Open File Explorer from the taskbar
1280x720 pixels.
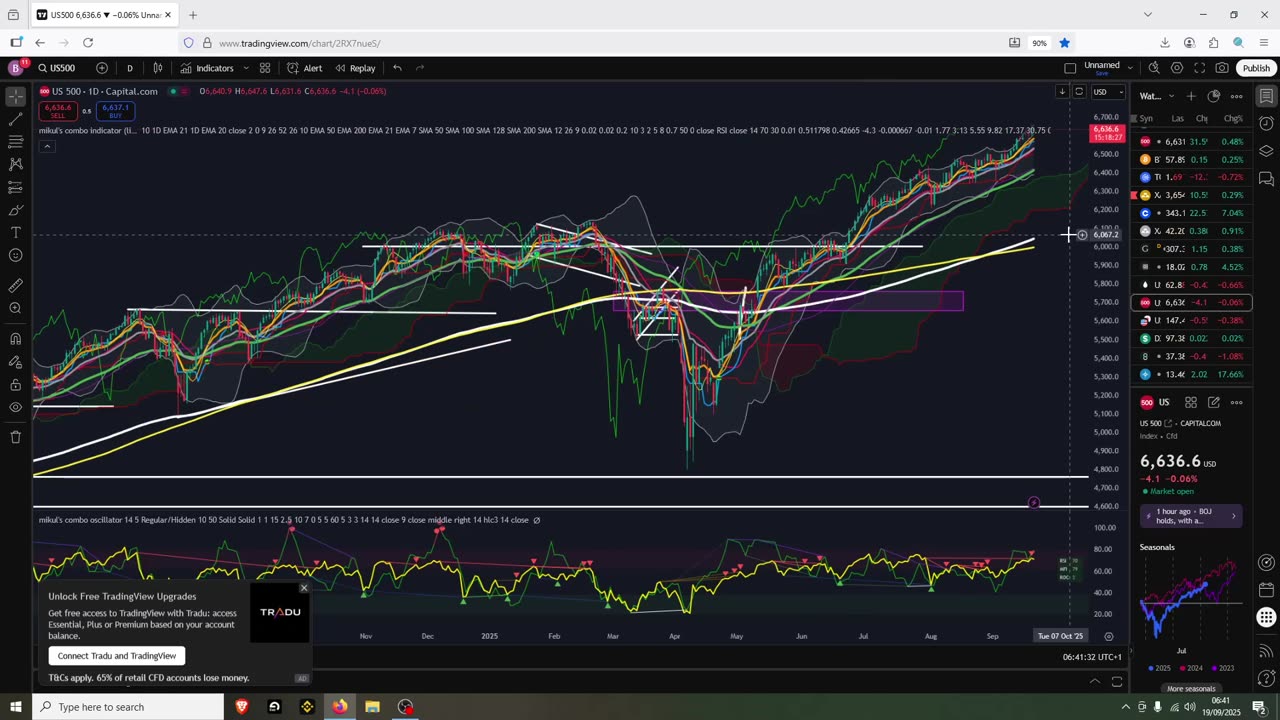pos(372,707)
